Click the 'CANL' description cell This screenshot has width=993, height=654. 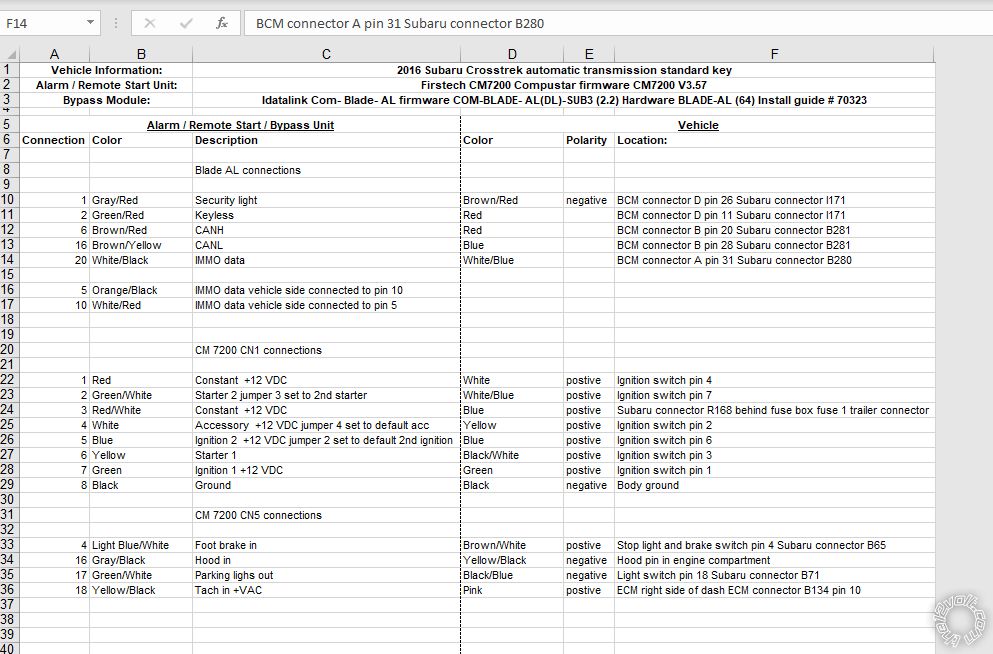326,245
